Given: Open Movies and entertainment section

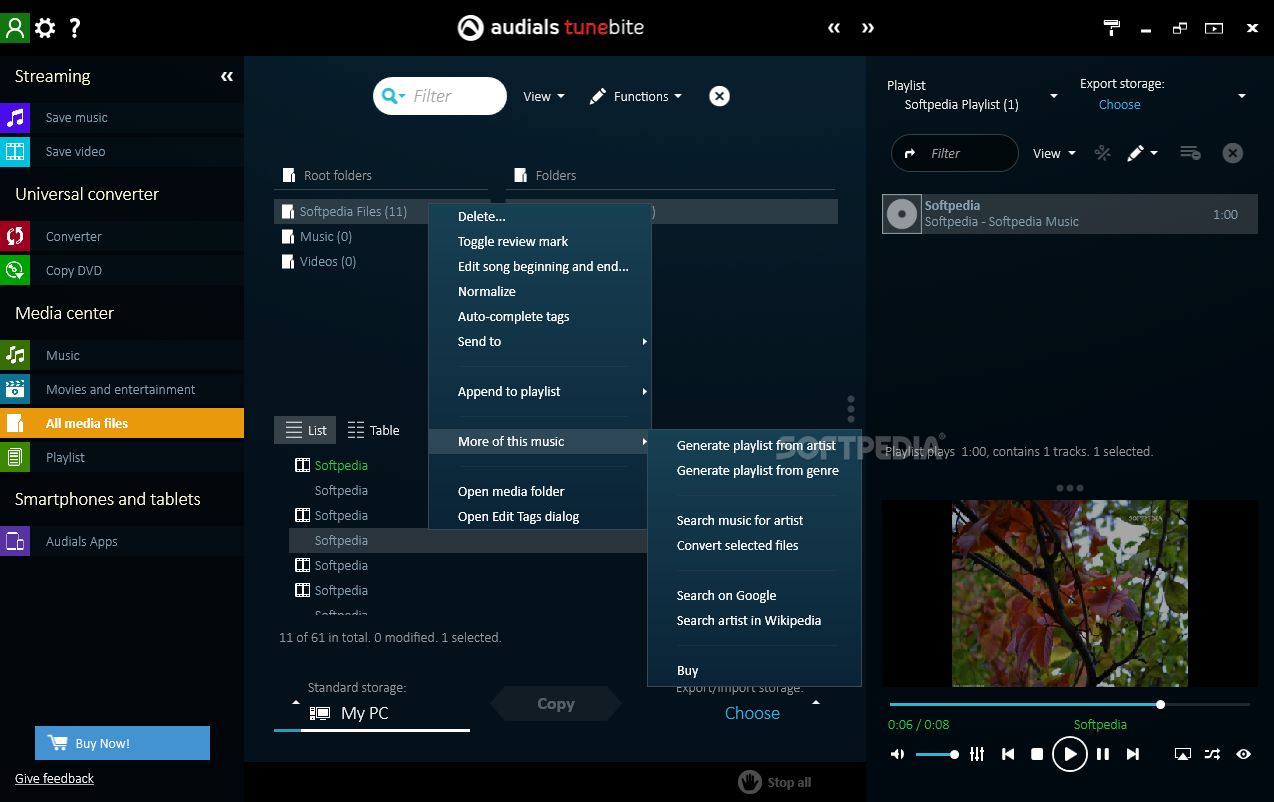Looking at the screenshot, I should [122, 389].
